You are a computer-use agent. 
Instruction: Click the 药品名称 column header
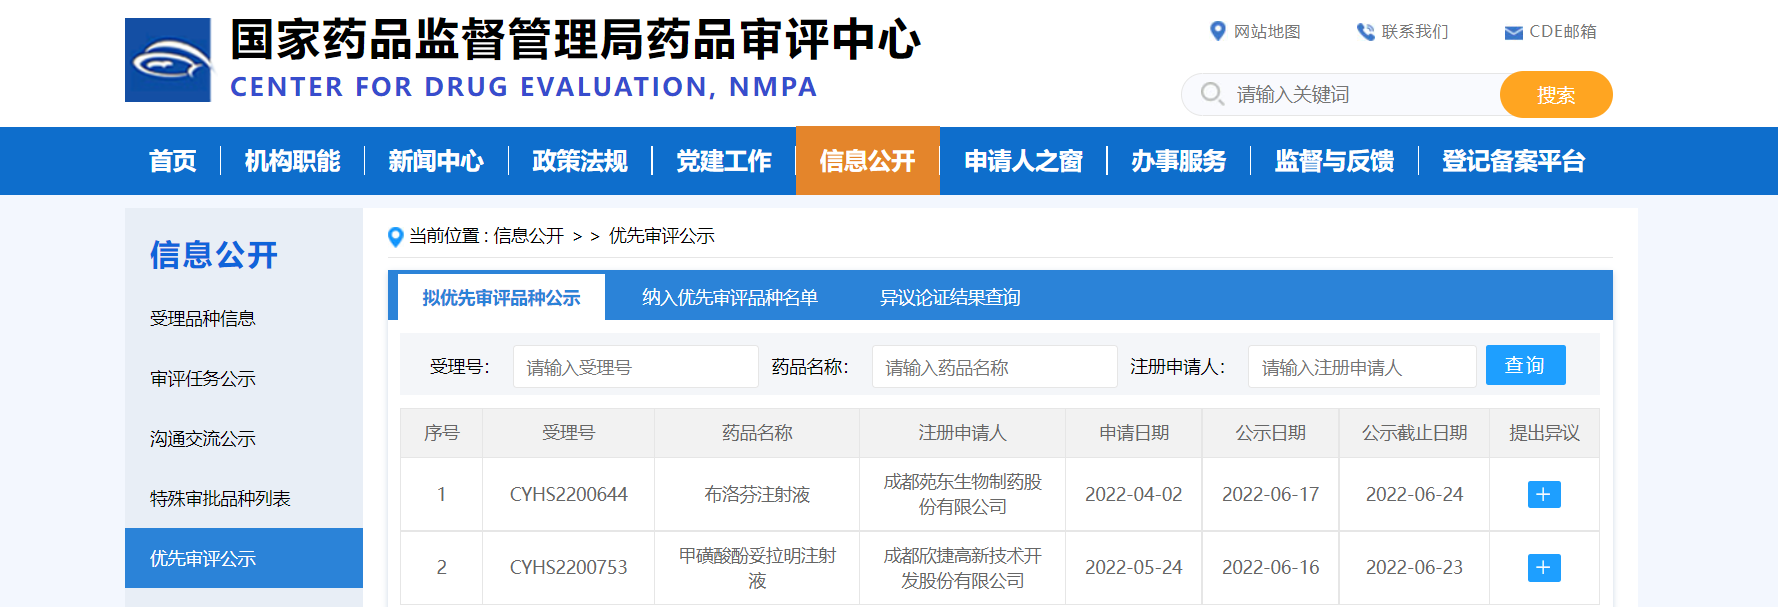[757, 433]
